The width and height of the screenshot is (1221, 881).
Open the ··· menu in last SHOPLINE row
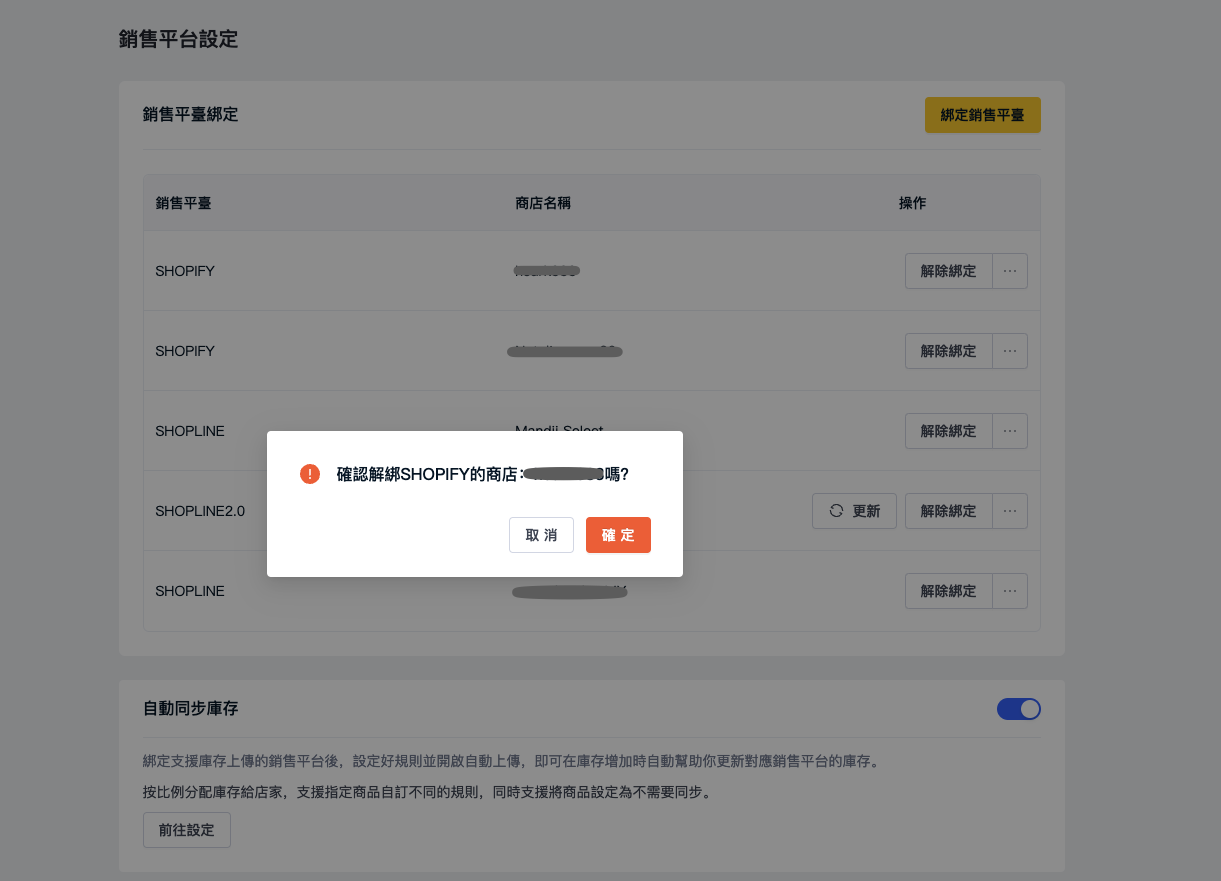click(1010, 591)
